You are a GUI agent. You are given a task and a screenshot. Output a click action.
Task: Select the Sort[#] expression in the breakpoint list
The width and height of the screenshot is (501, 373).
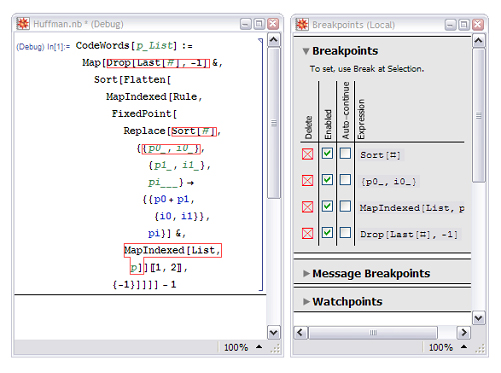pos(380,155)
